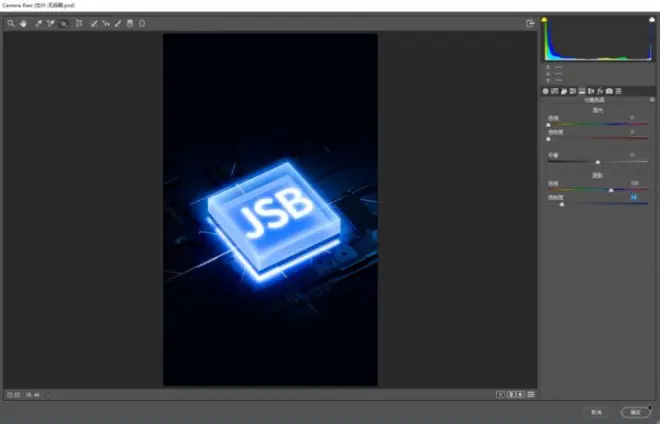Open the Presets panel tab

point(618,91)
